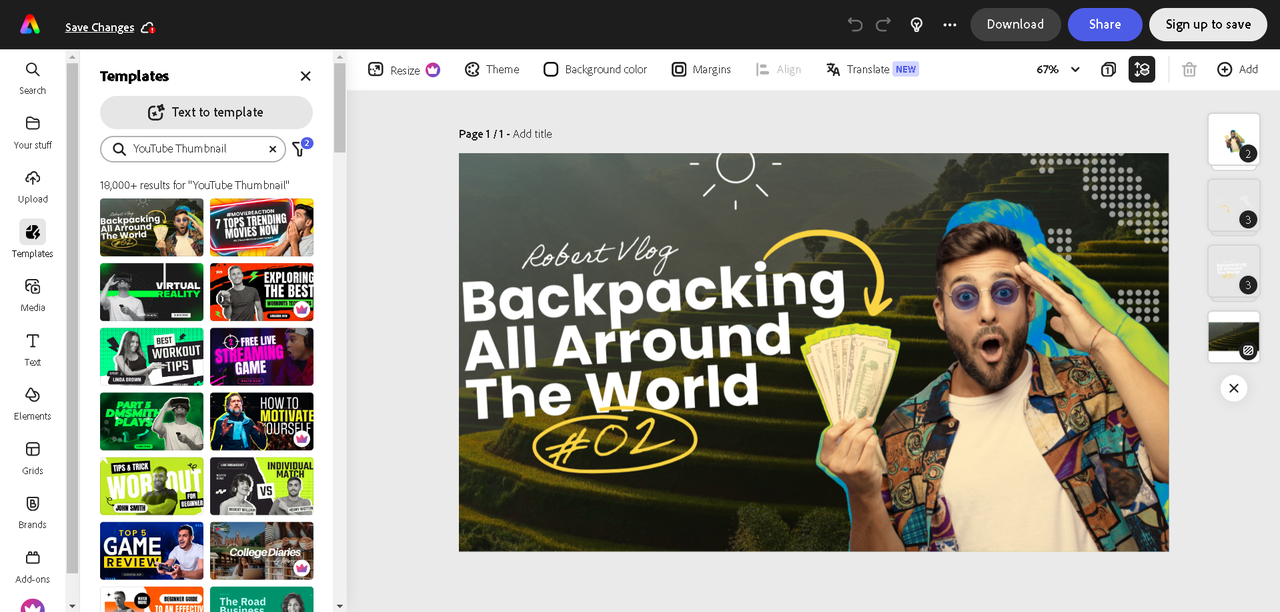Open the Search panel in sidebar
The height and width of the screenshot is (612, 1280).
tap(32, 77)
